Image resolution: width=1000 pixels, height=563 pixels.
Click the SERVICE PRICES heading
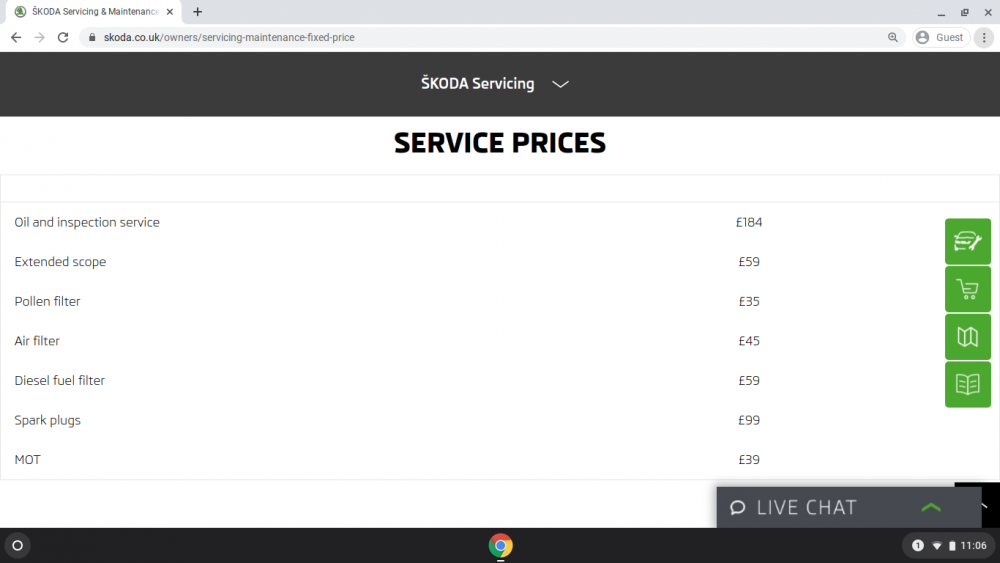500,143
